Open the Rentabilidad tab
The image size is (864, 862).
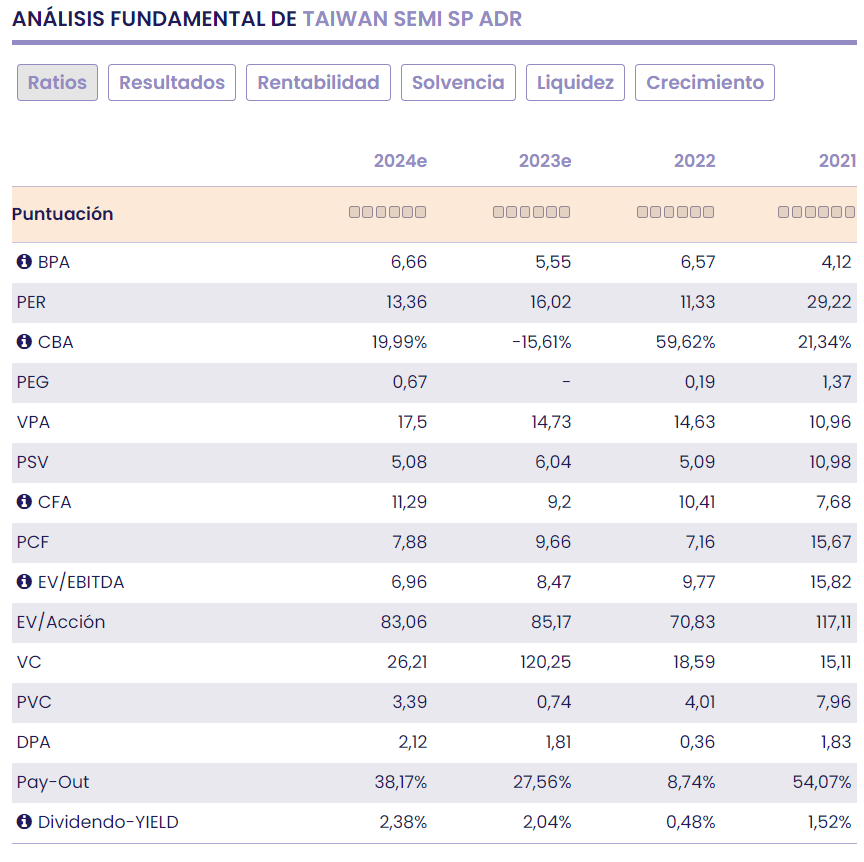(x=318, y=83)
